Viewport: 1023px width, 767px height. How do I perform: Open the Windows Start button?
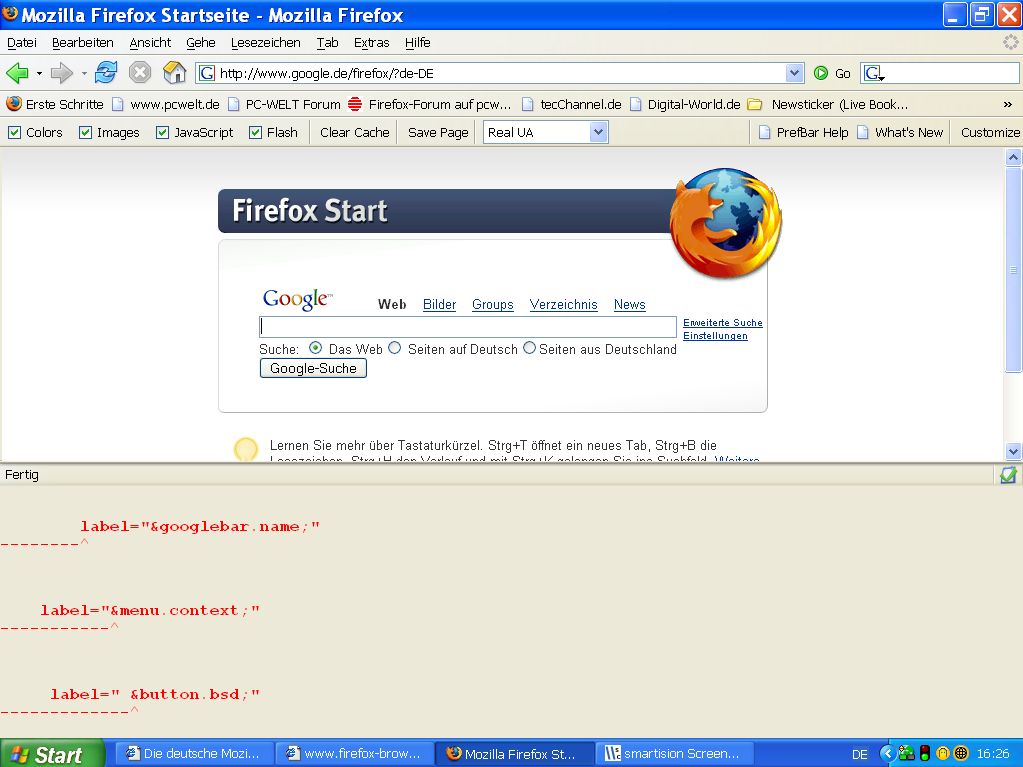coord(52,753)
